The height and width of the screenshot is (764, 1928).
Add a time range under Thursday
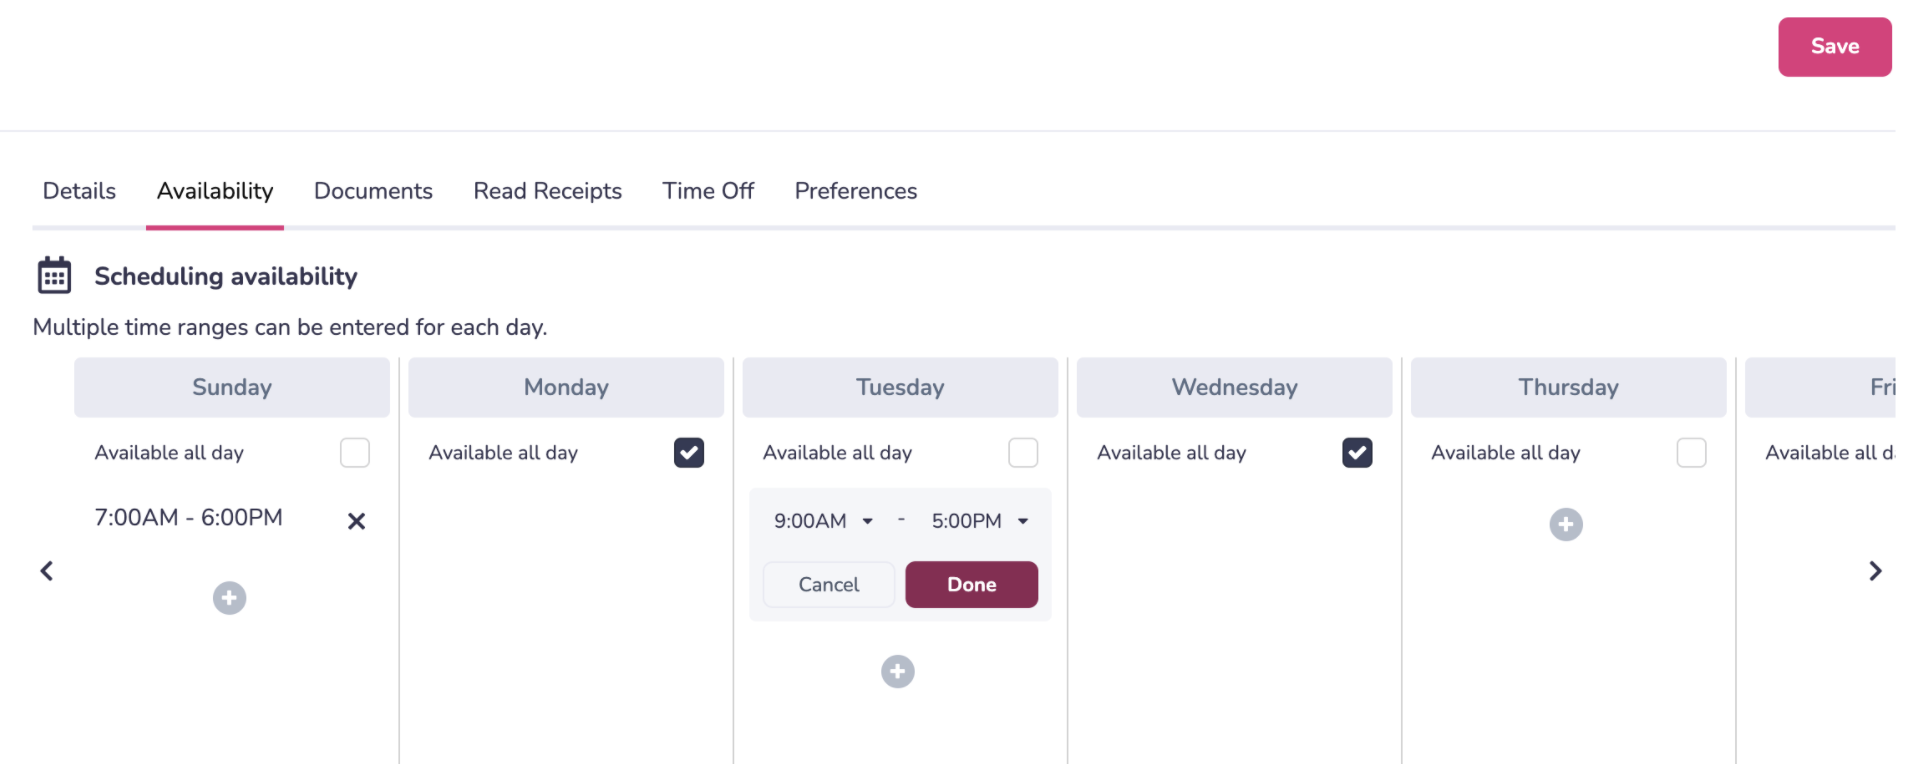pyautogui.click(x=1566, y=524)
